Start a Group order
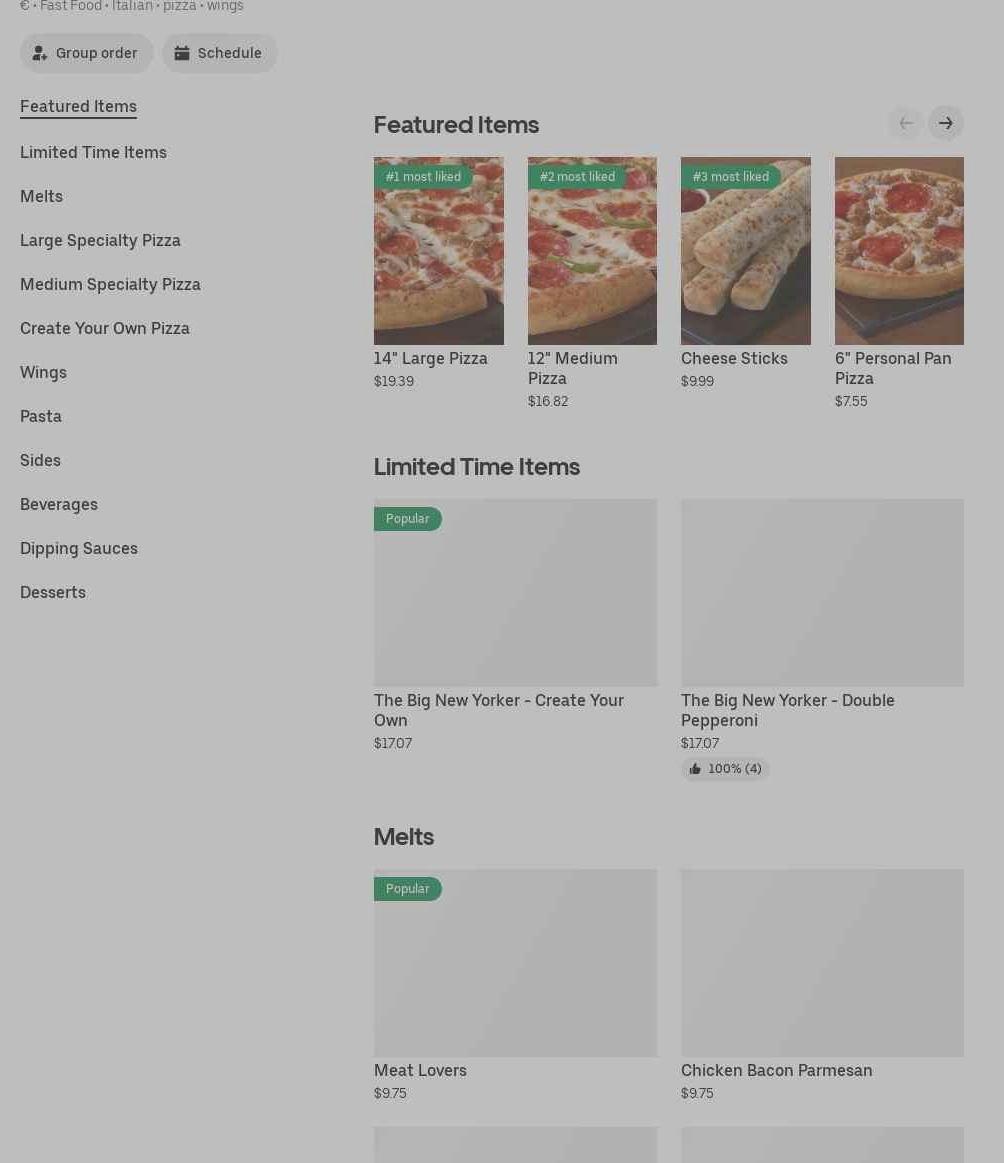Image resolution: width=1004 pixels, height=1163 pixels. point(86,53)
